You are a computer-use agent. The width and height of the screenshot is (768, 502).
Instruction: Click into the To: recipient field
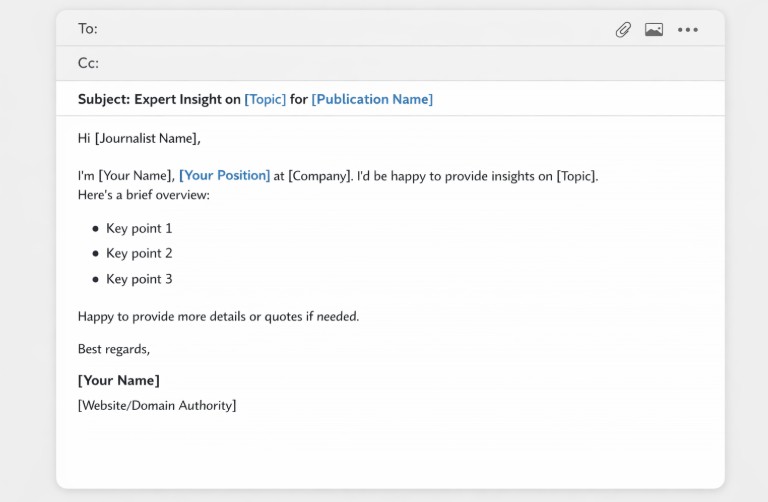click(350, 29)
